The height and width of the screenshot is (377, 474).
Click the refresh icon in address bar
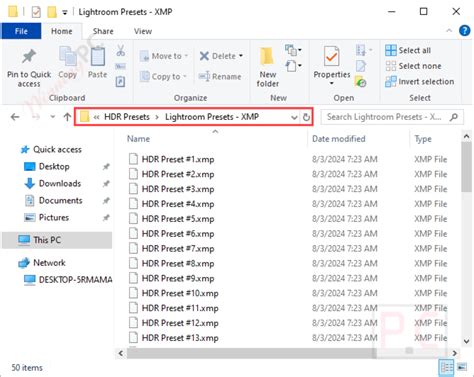point(306,117)
